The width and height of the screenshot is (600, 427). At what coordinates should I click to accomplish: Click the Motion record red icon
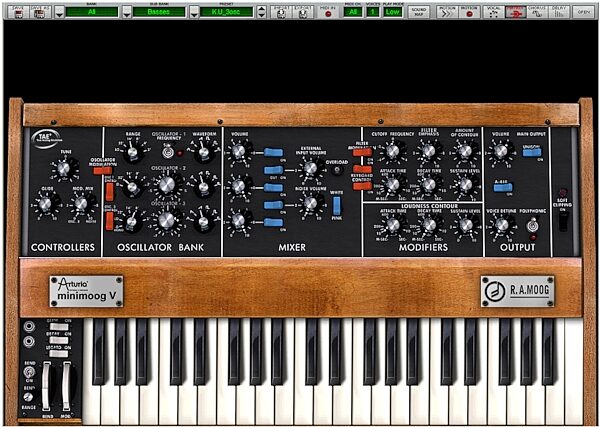coord(469,13)
